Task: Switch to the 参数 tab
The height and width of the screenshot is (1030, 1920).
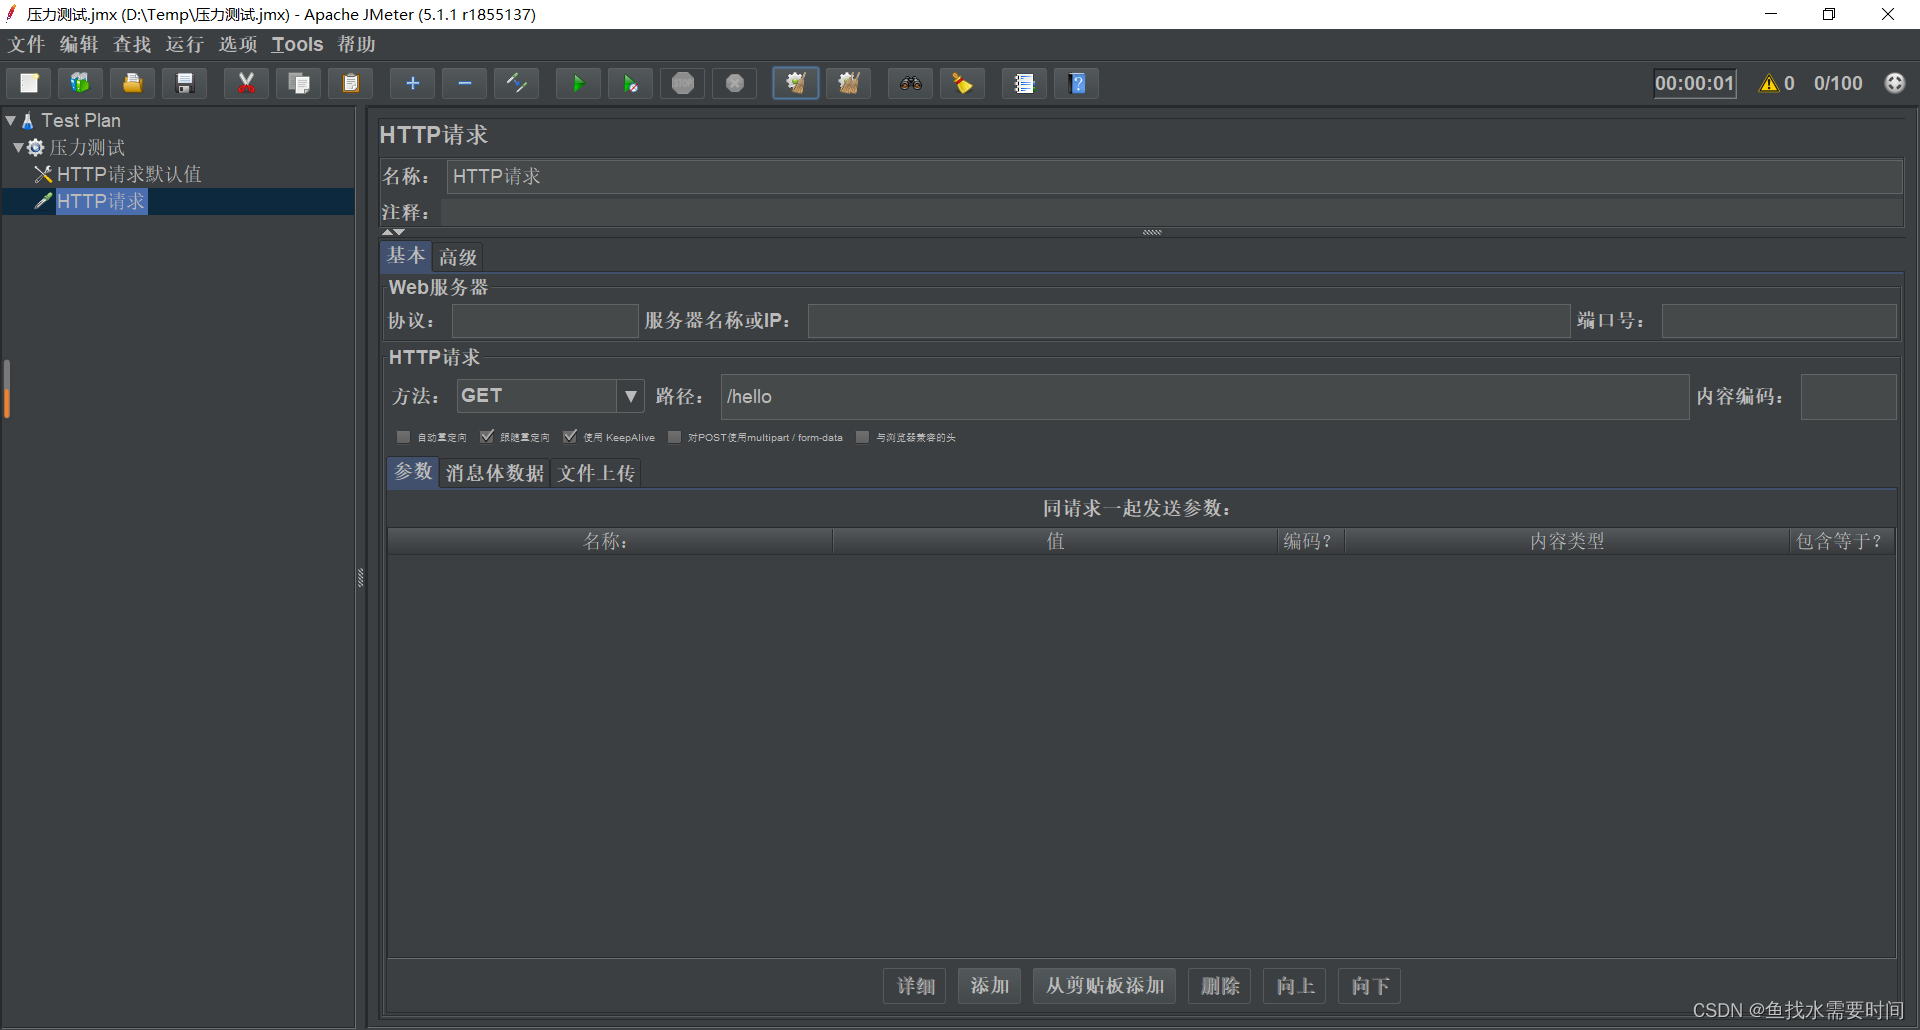Action: click(413, 472)
